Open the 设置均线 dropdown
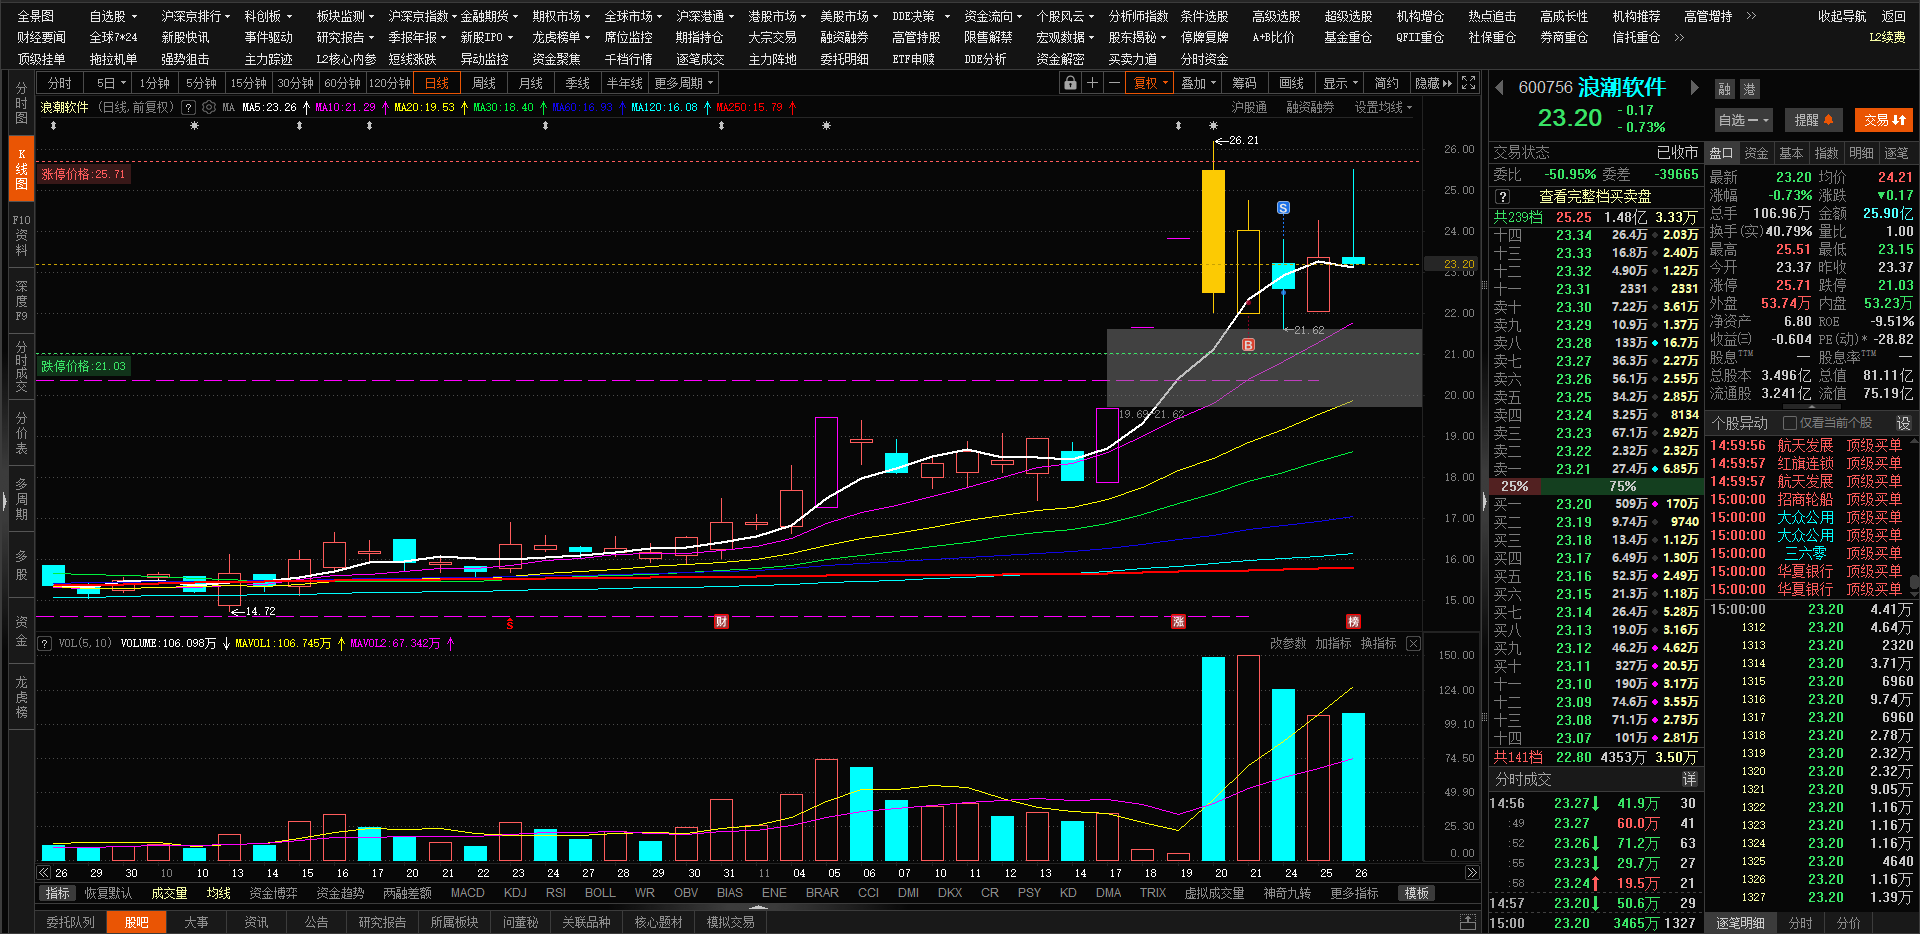 point(1383,107)
